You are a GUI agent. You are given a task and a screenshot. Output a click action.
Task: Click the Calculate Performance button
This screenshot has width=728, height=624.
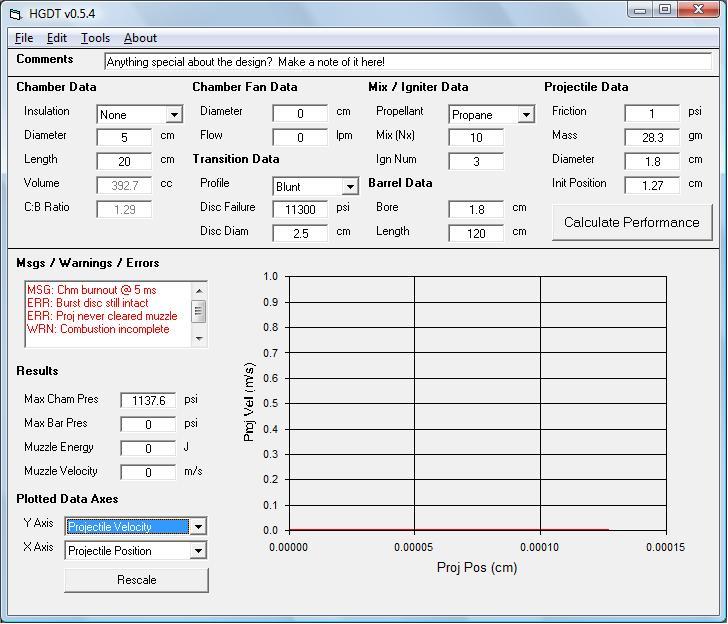pyautogui.click(x=631, y=222)
